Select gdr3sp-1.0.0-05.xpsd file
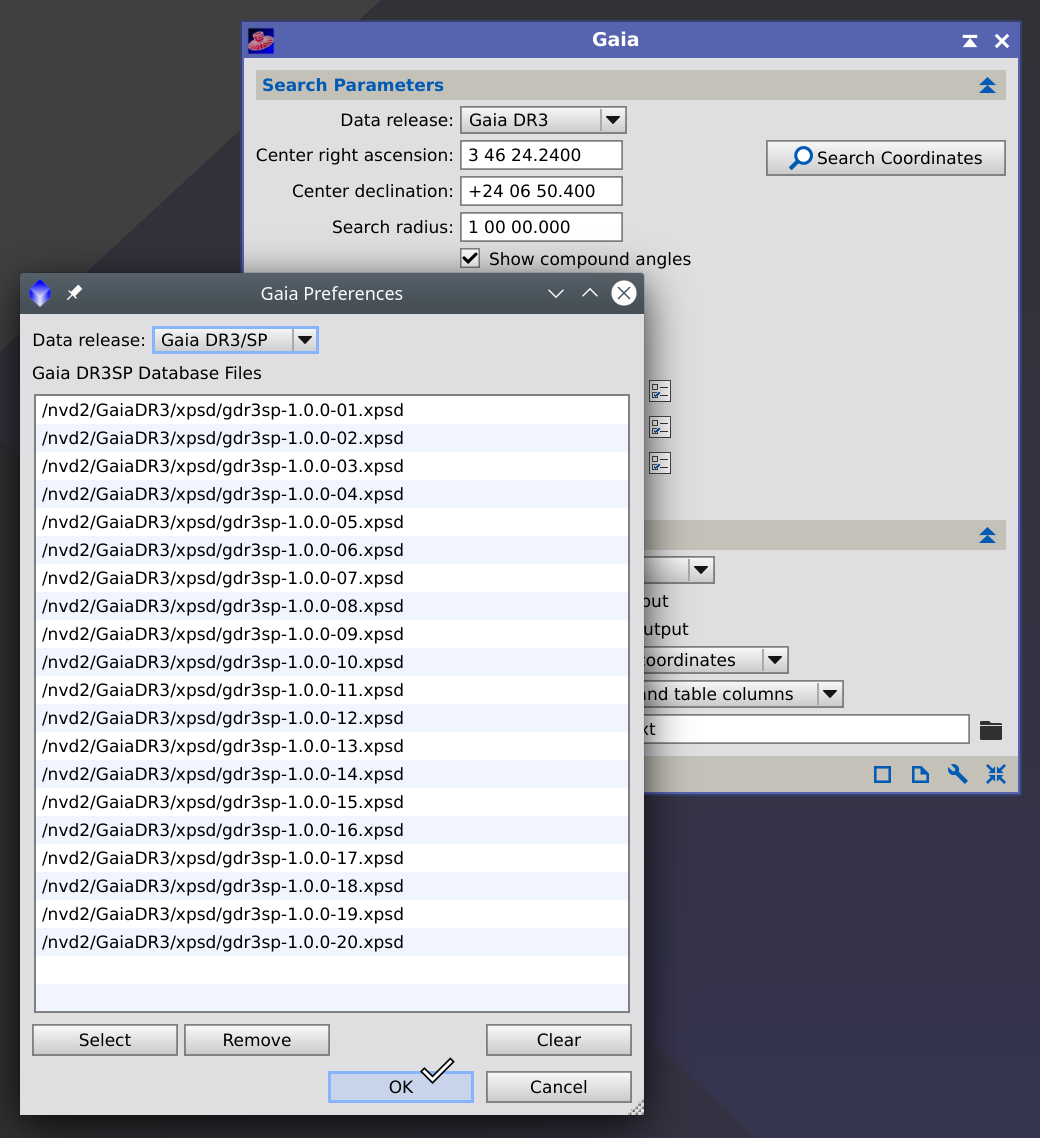 point(332,523)
